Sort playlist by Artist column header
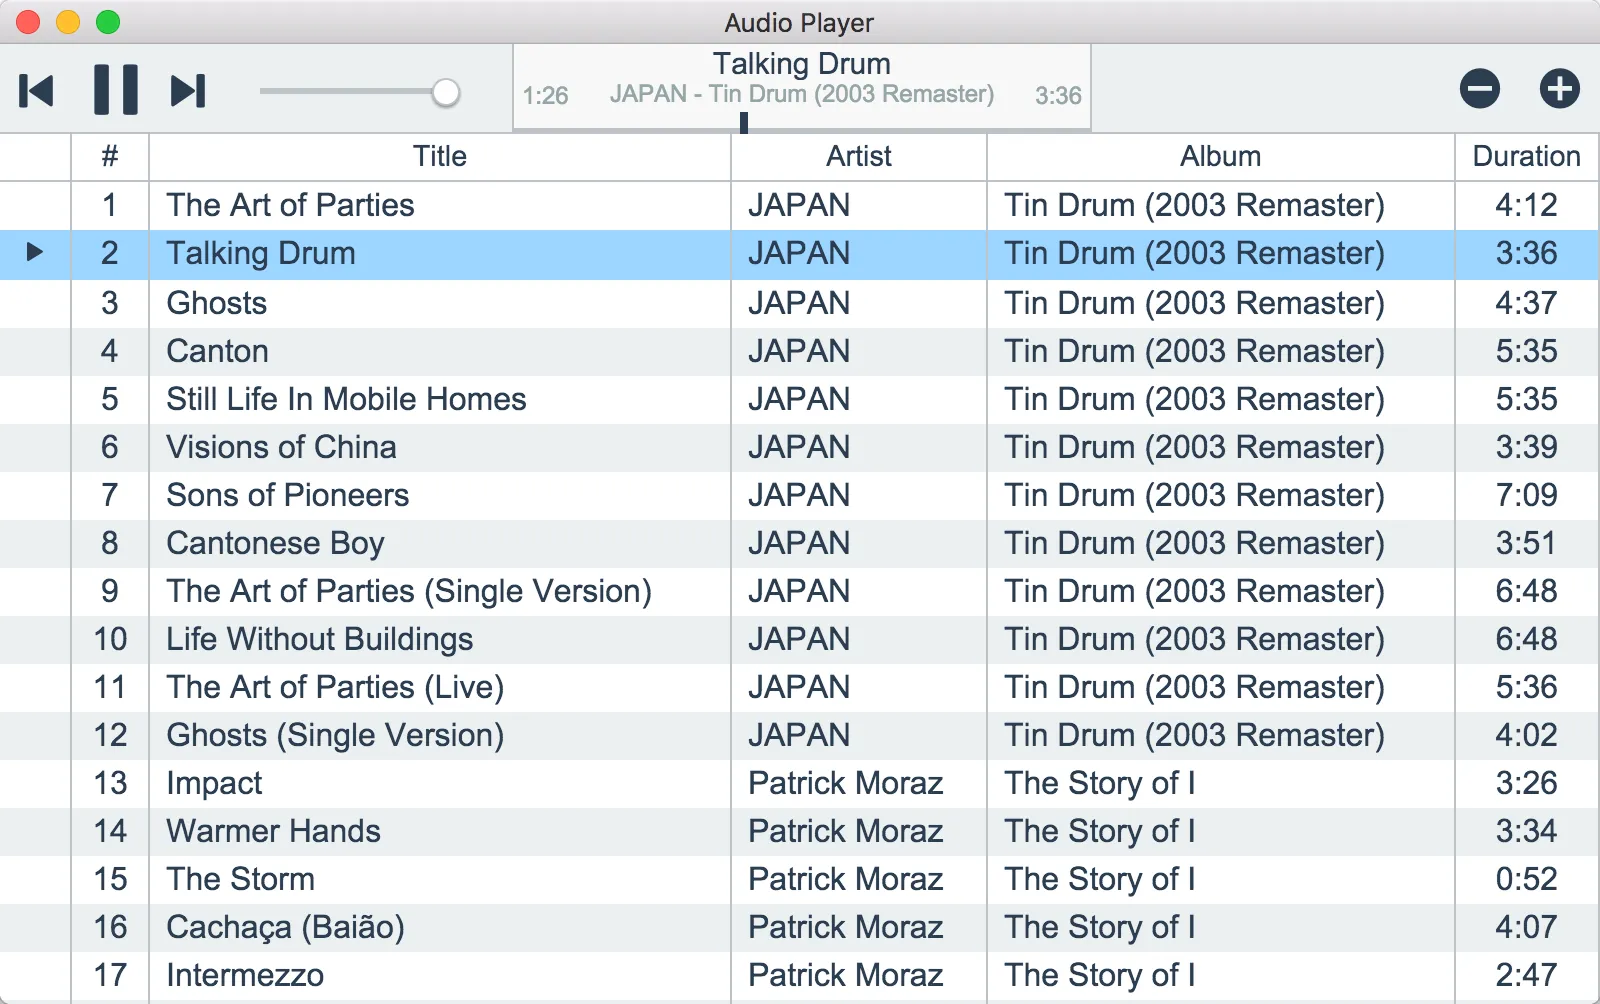This screenshot has height=1004, width=1600. (858, 157)
